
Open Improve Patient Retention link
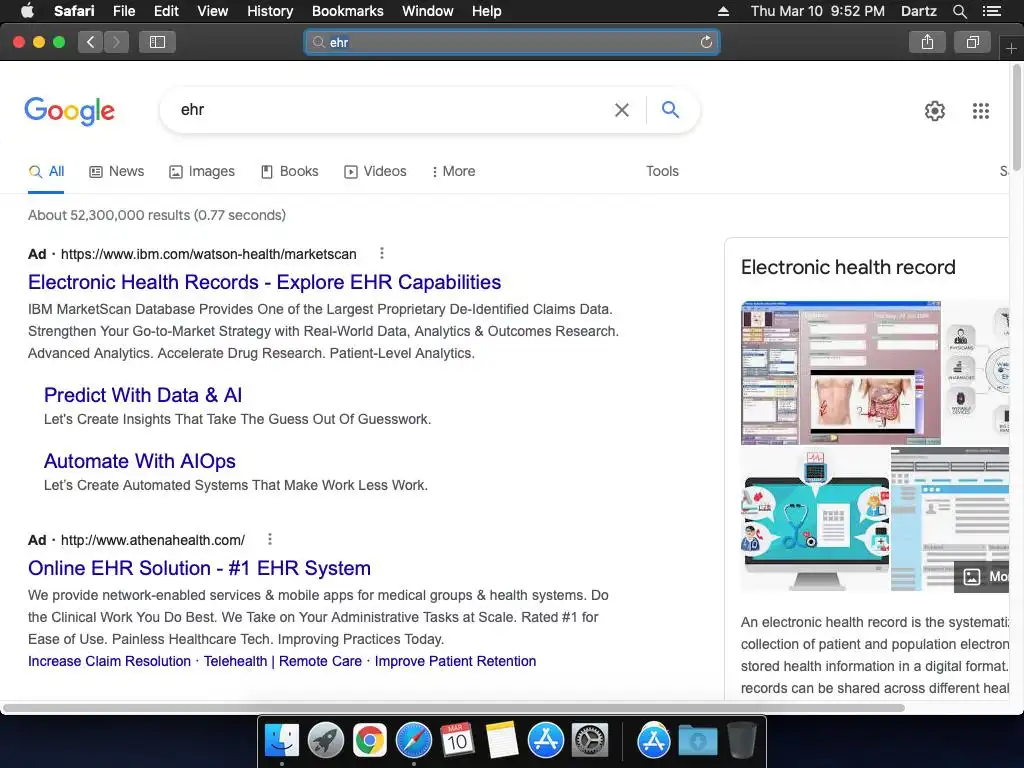[x=455, y=661]
